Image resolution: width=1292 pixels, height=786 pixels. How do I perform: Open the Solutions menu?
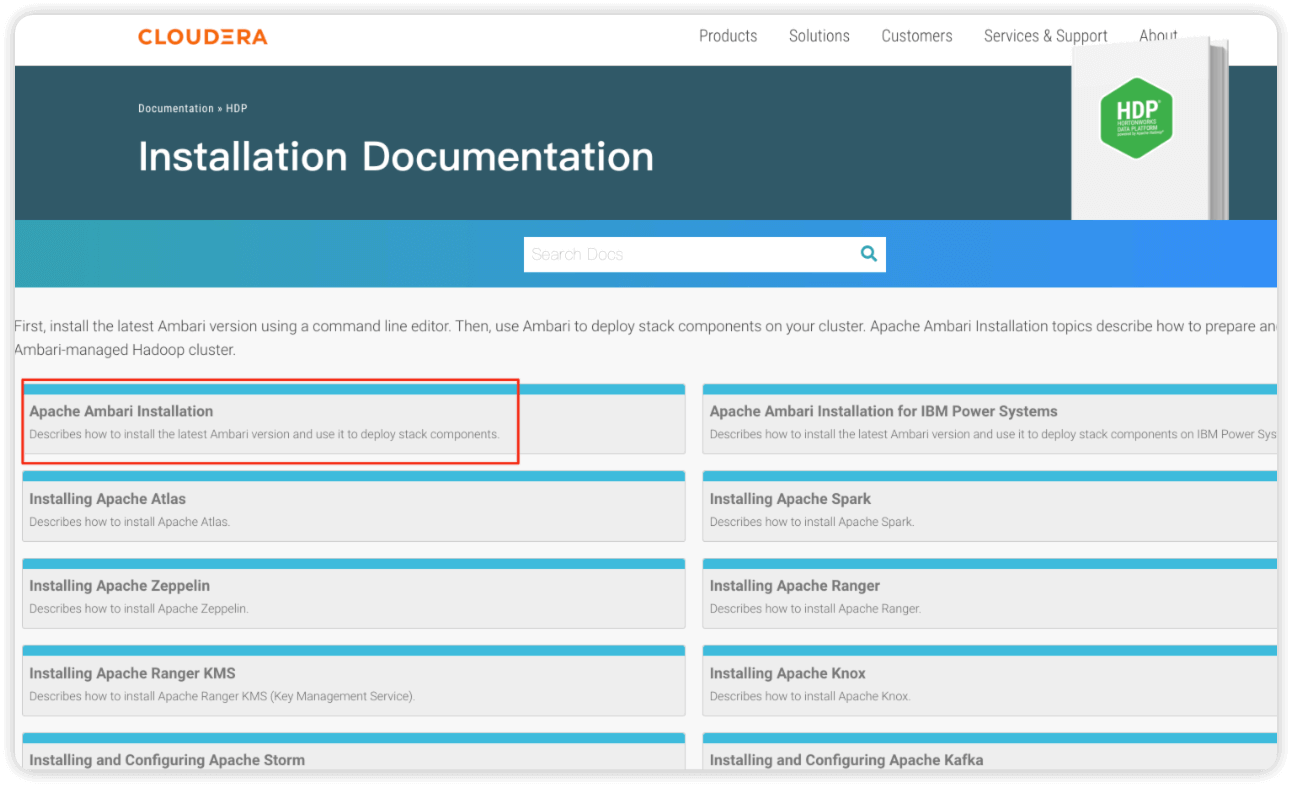click(x=819, y=36)
